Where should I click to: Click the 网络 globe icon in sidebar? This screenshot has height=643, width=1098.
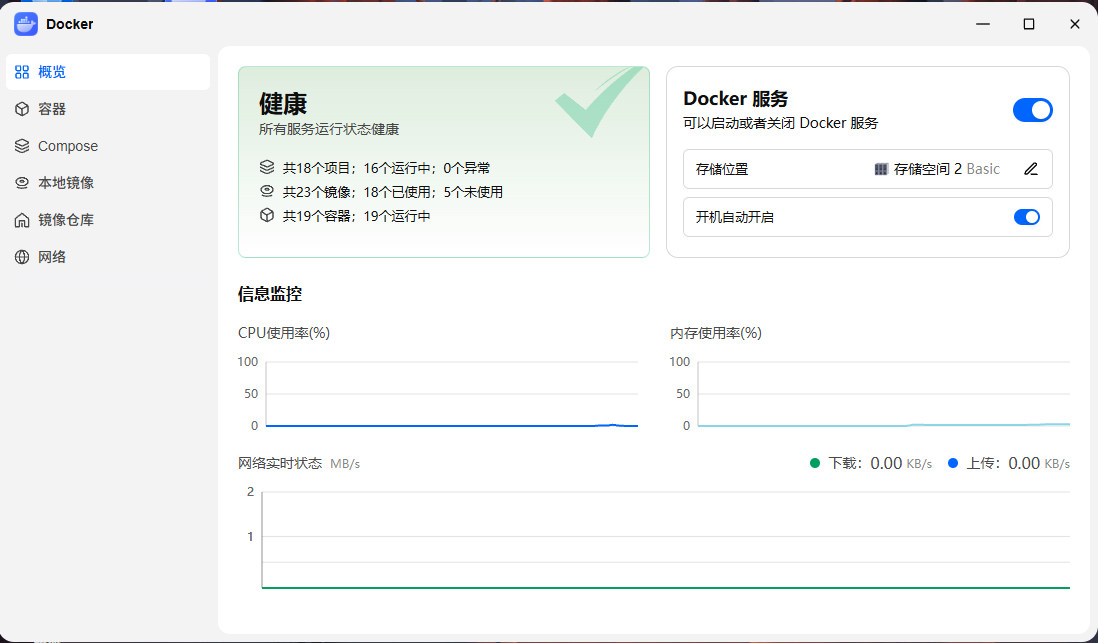22,257
